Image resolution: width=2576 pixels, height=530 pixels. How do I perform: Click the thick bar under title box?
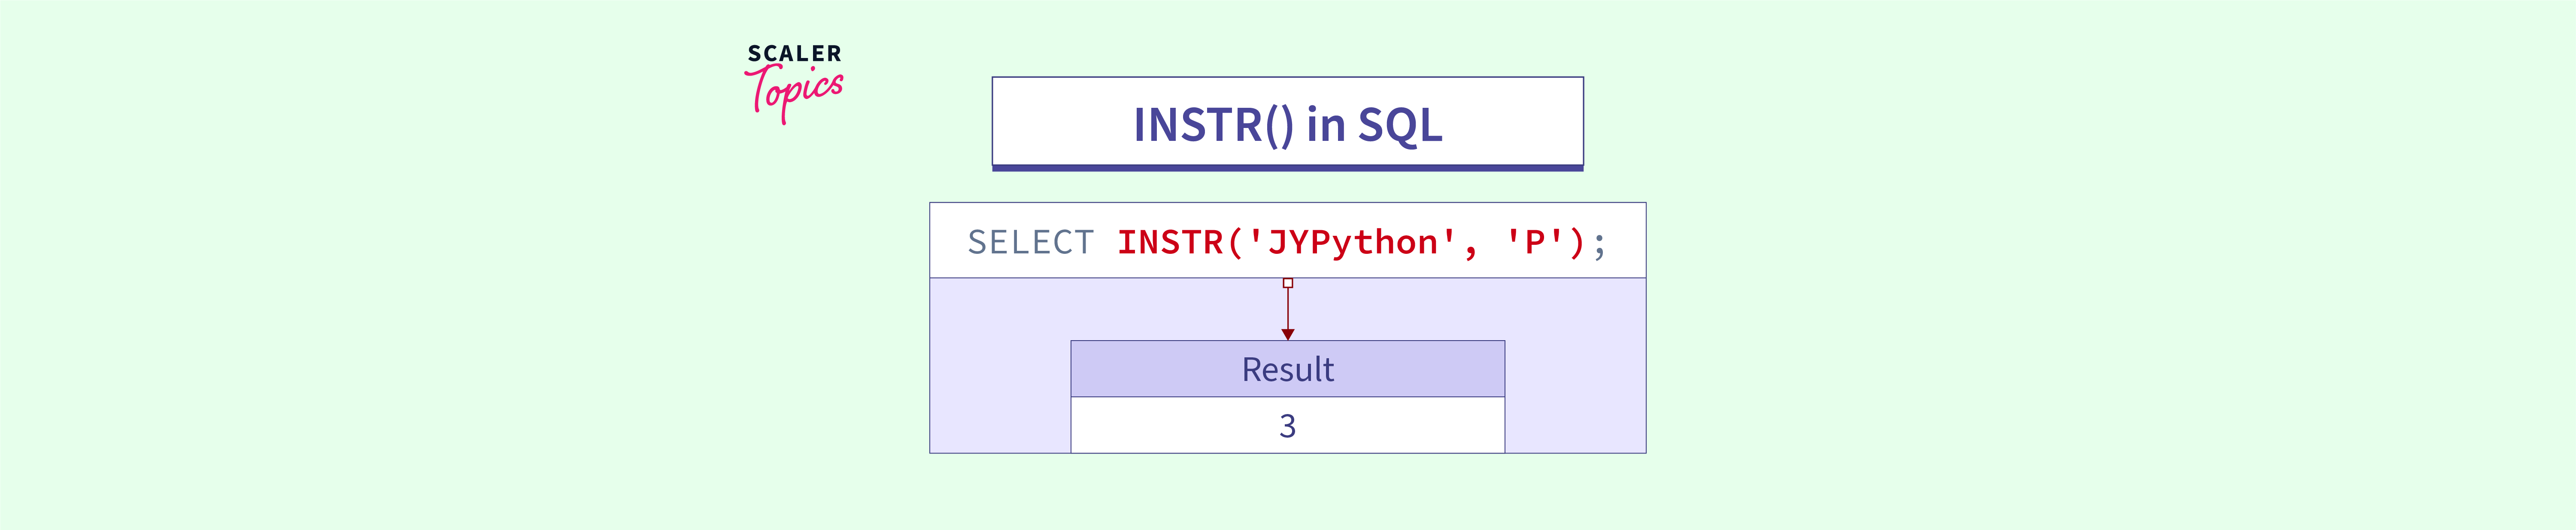1287,168
